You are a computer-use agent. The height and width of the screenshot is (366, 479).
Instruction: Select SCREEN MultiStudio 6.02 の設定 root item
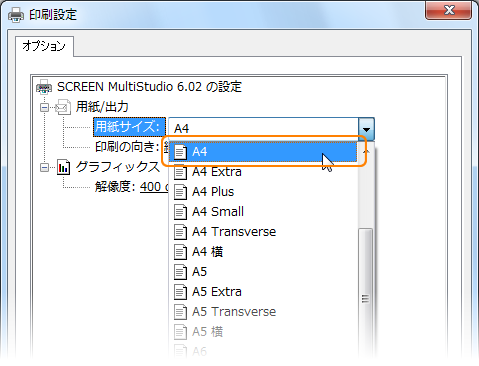coord(149,87)
